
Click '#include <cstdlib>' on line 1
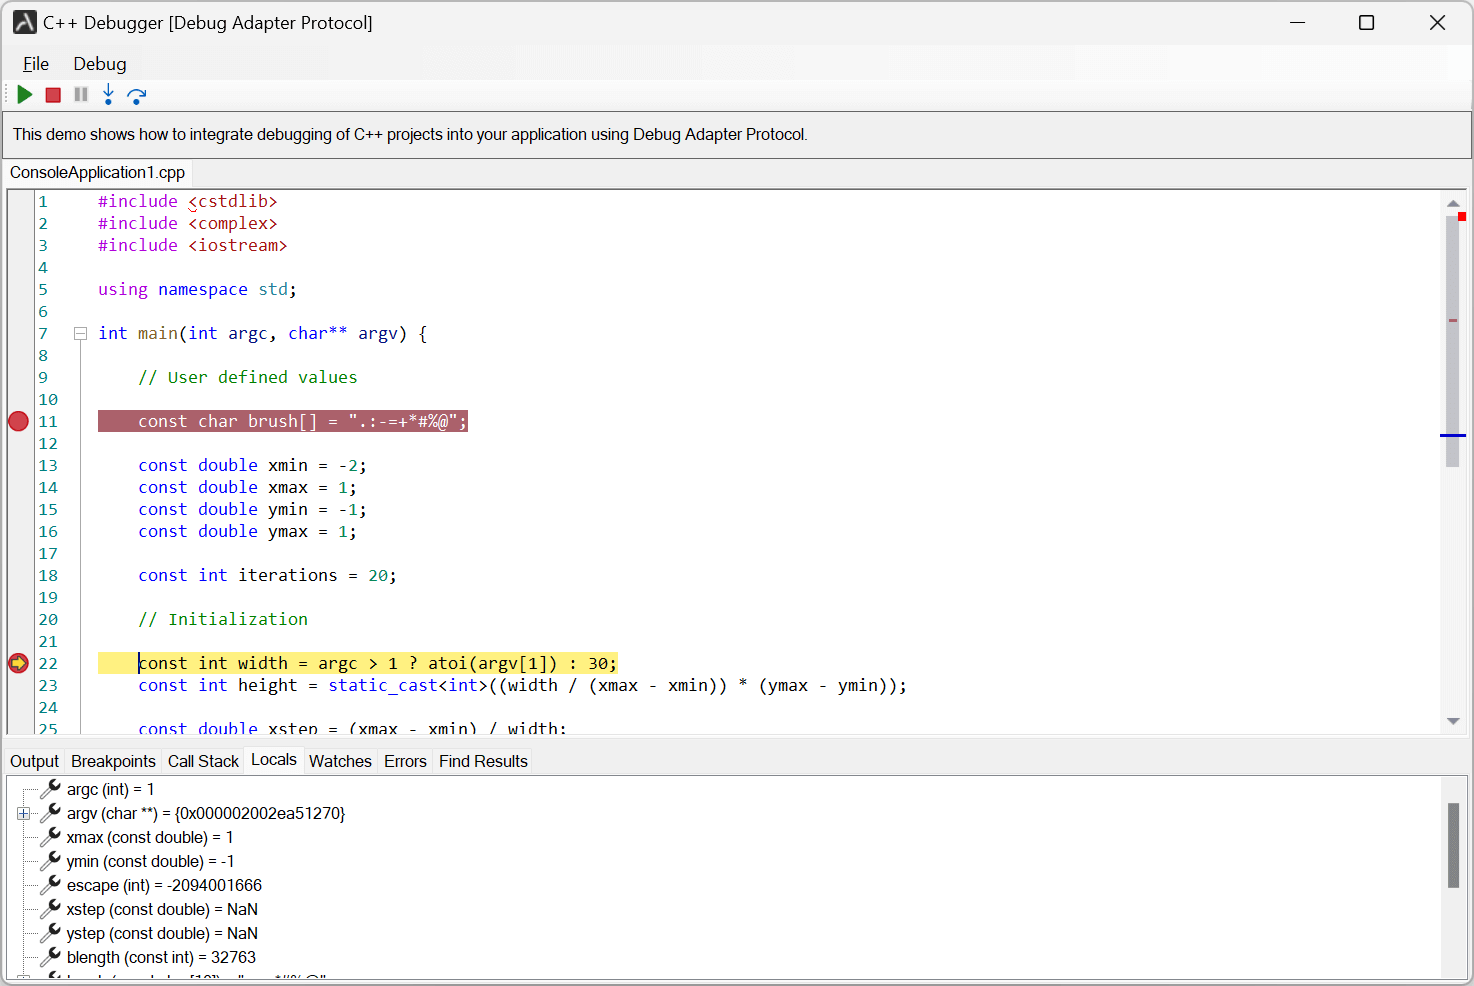[x=188, y=202]
